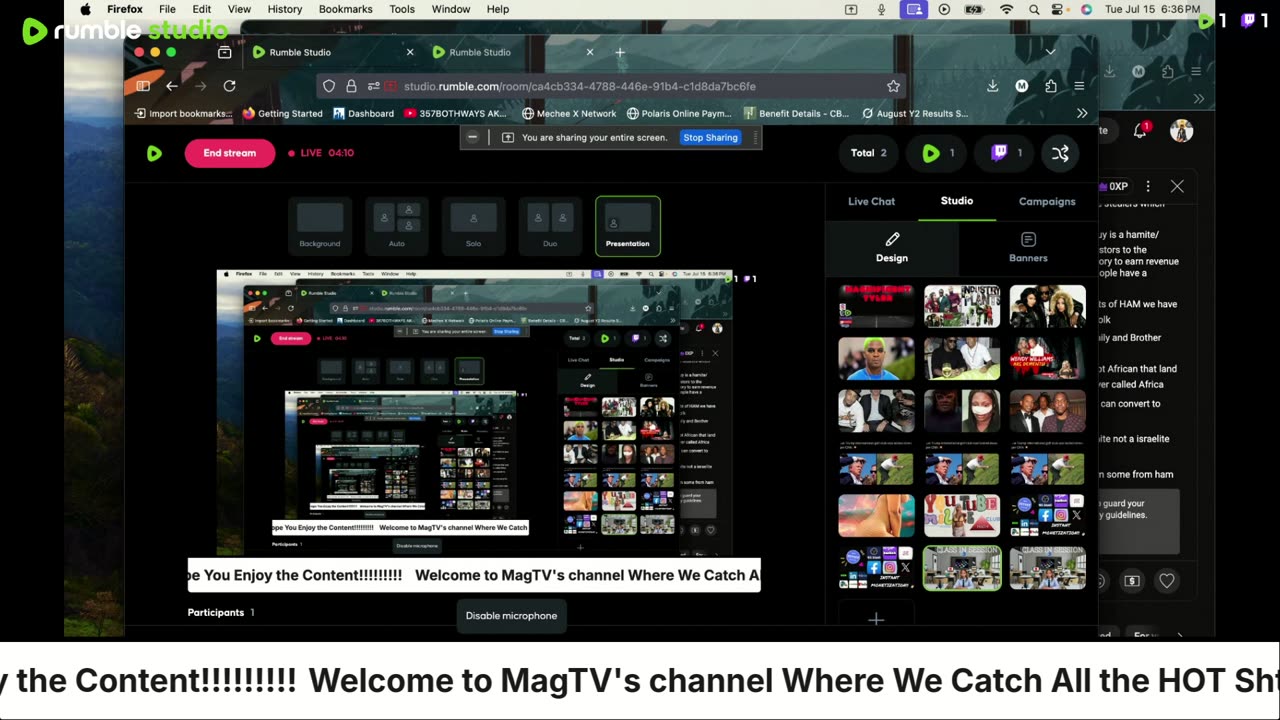
Task: Click the Firefox account M avatar
Action: click(1021, 86)
